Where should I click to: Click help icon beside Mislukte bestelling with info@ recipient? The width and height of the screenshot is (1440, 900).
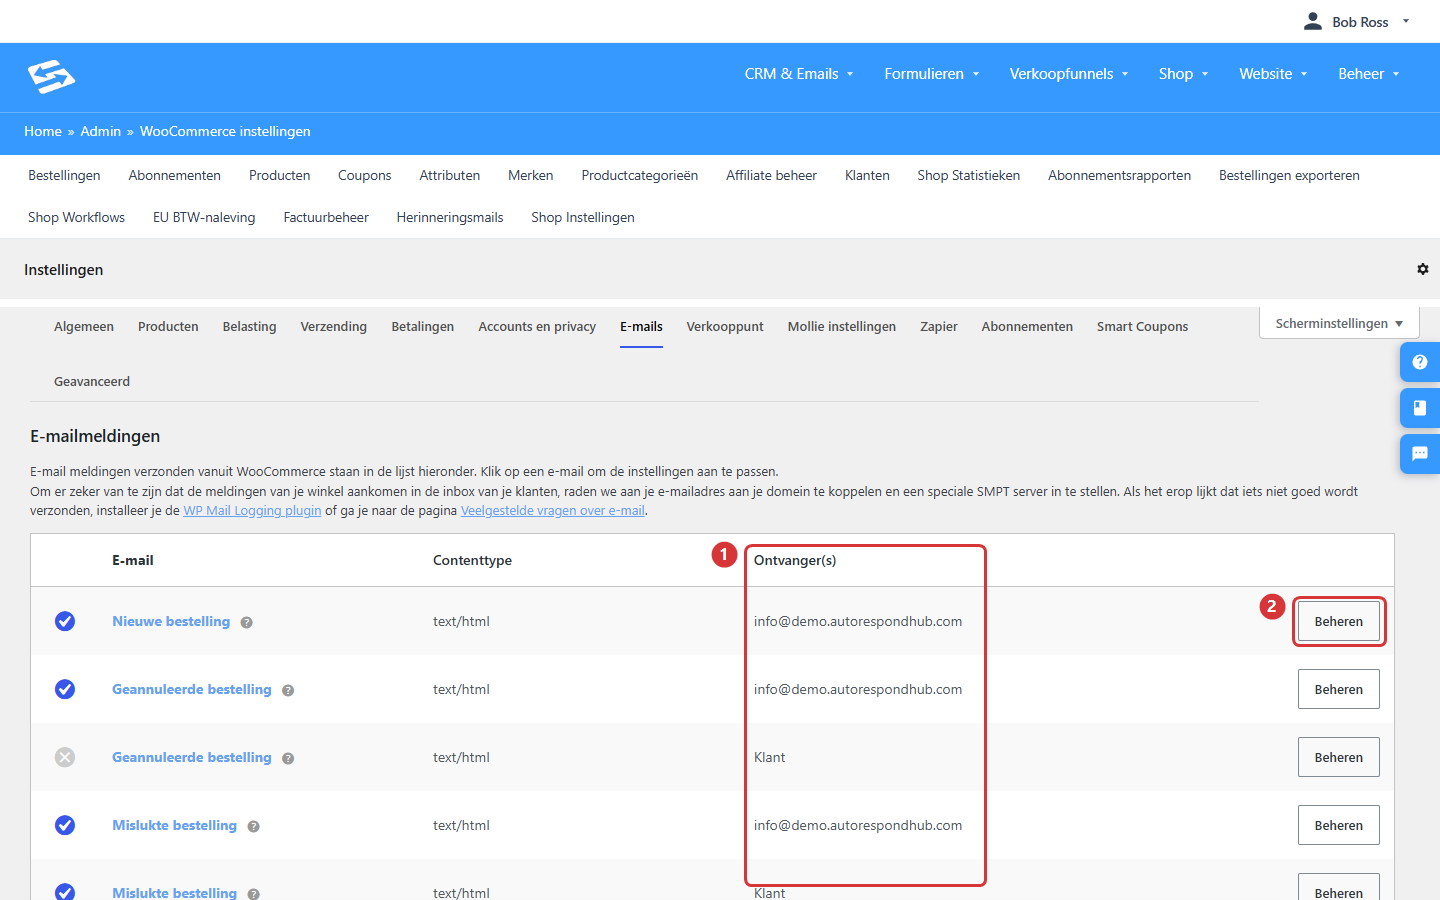(x=253, y=826)
